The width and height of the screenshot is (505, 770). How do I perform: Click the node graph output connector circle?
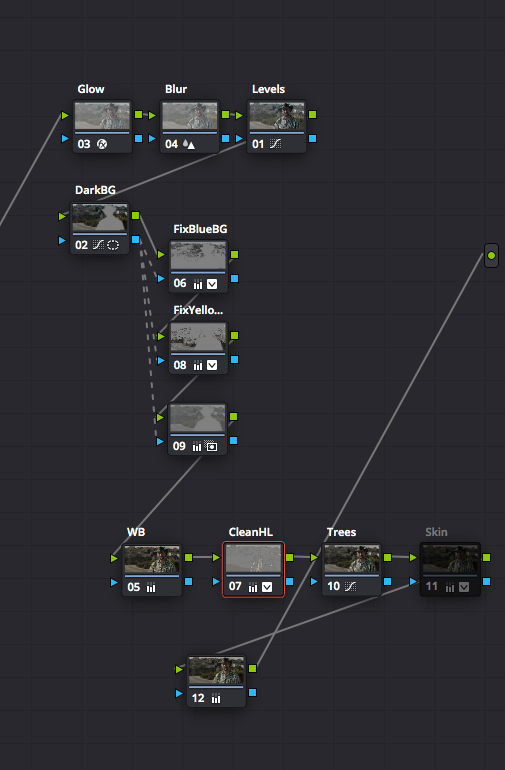(491, 255)
